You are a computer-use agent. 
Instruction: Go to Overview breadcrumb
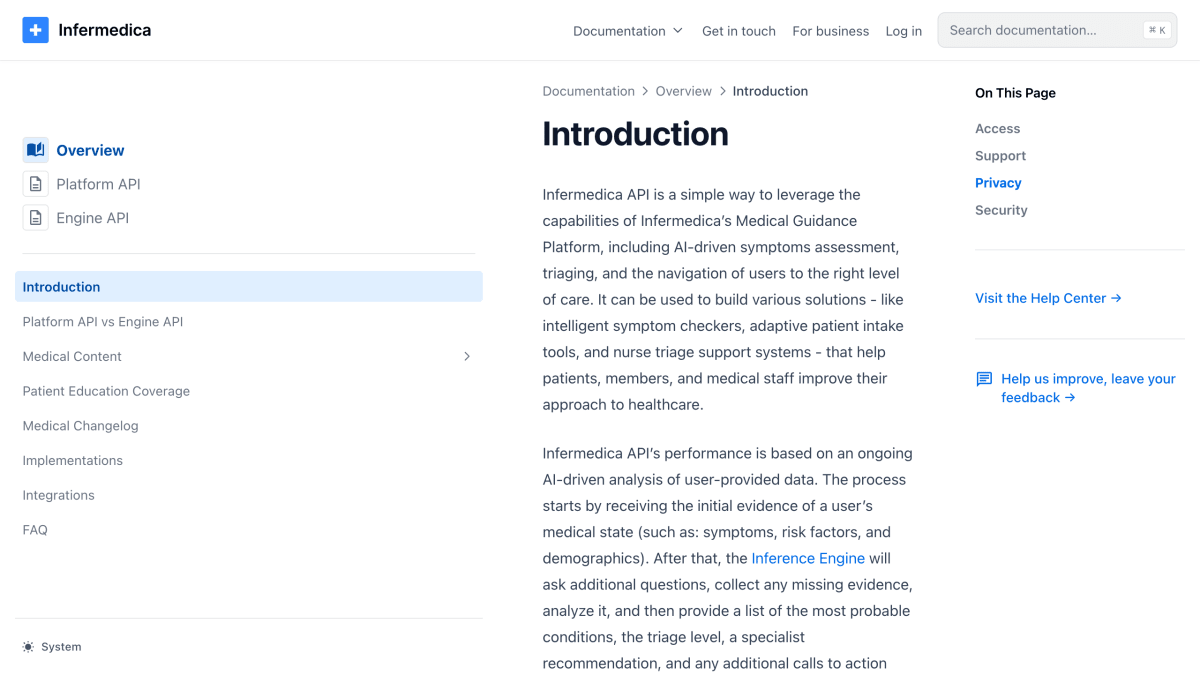(x=684, y=91)
